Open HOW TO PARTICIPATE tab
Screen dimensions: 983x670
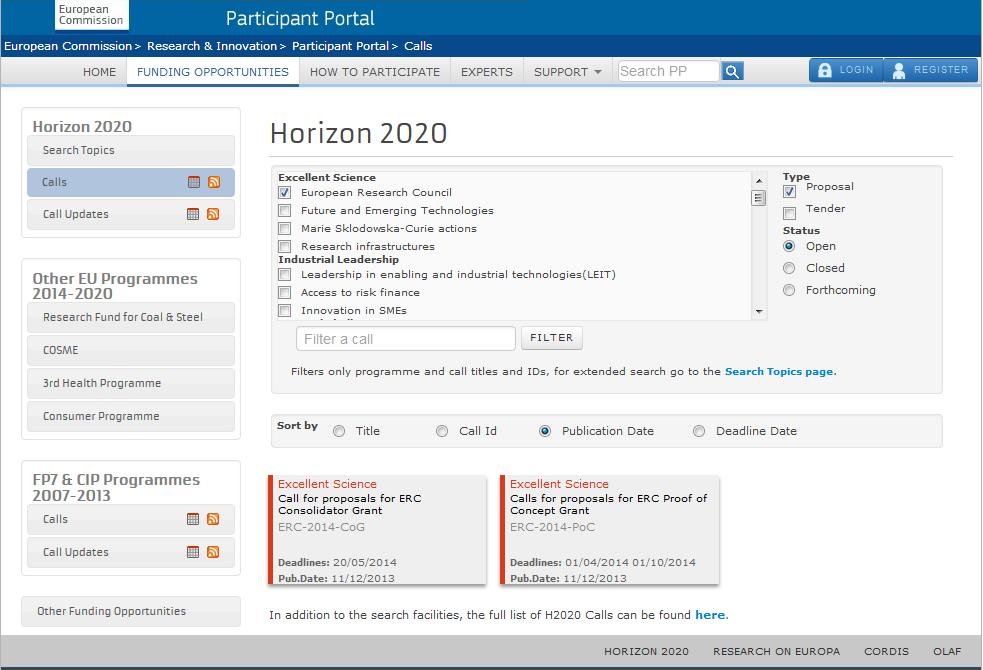point(375,72)
